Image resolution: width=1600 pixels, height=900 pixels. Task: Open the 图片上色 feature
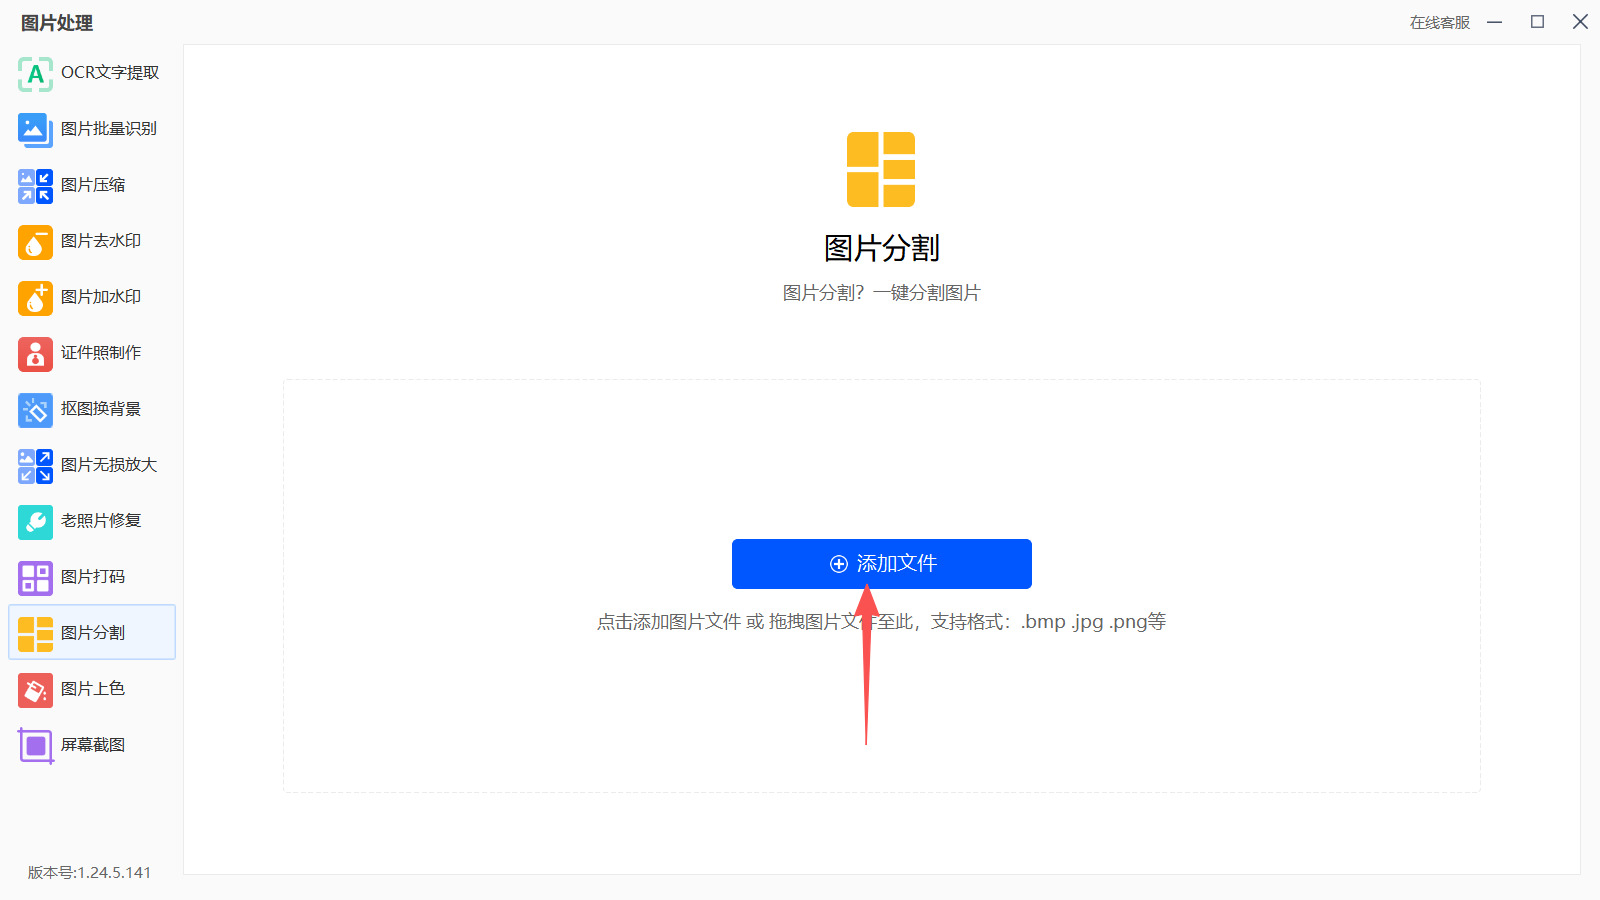tap(90, 688)
